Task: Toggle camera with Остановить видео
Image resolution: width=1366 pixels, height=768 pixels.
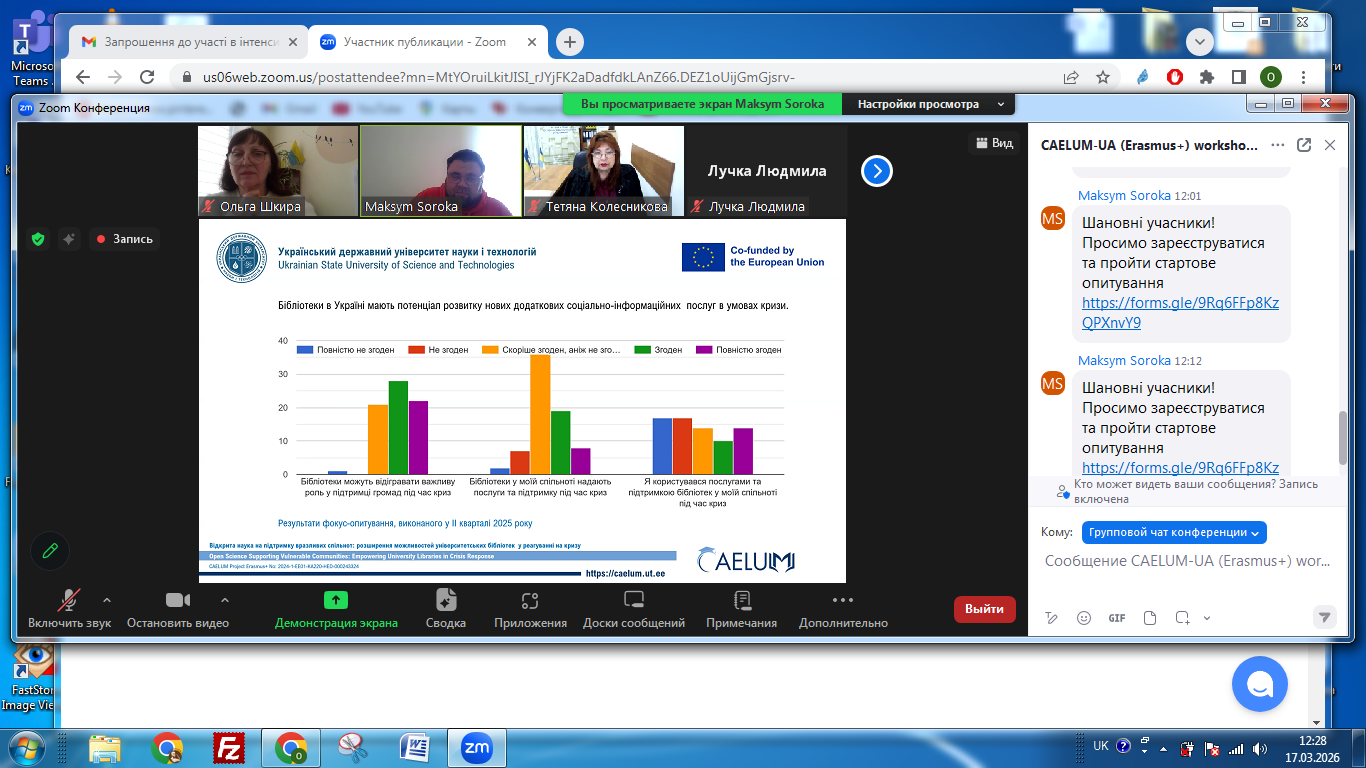Action: coord(178,601)
